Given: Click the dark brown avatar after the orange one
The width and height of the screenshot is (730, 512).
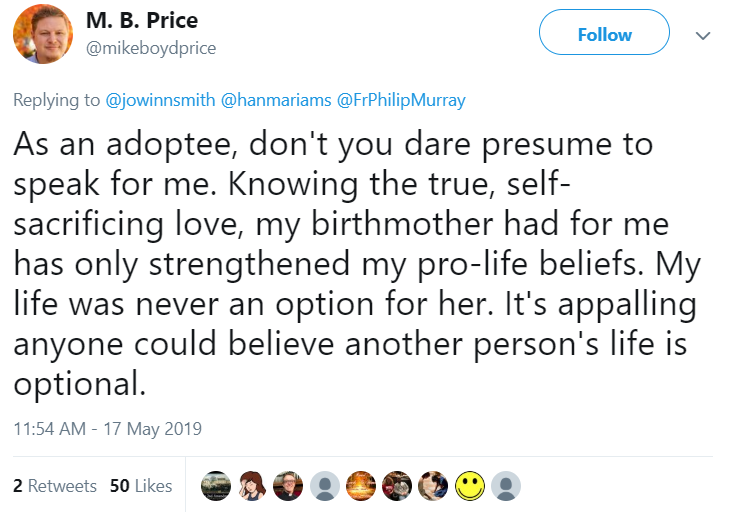Looking at the screenshot, I should 396,486.
